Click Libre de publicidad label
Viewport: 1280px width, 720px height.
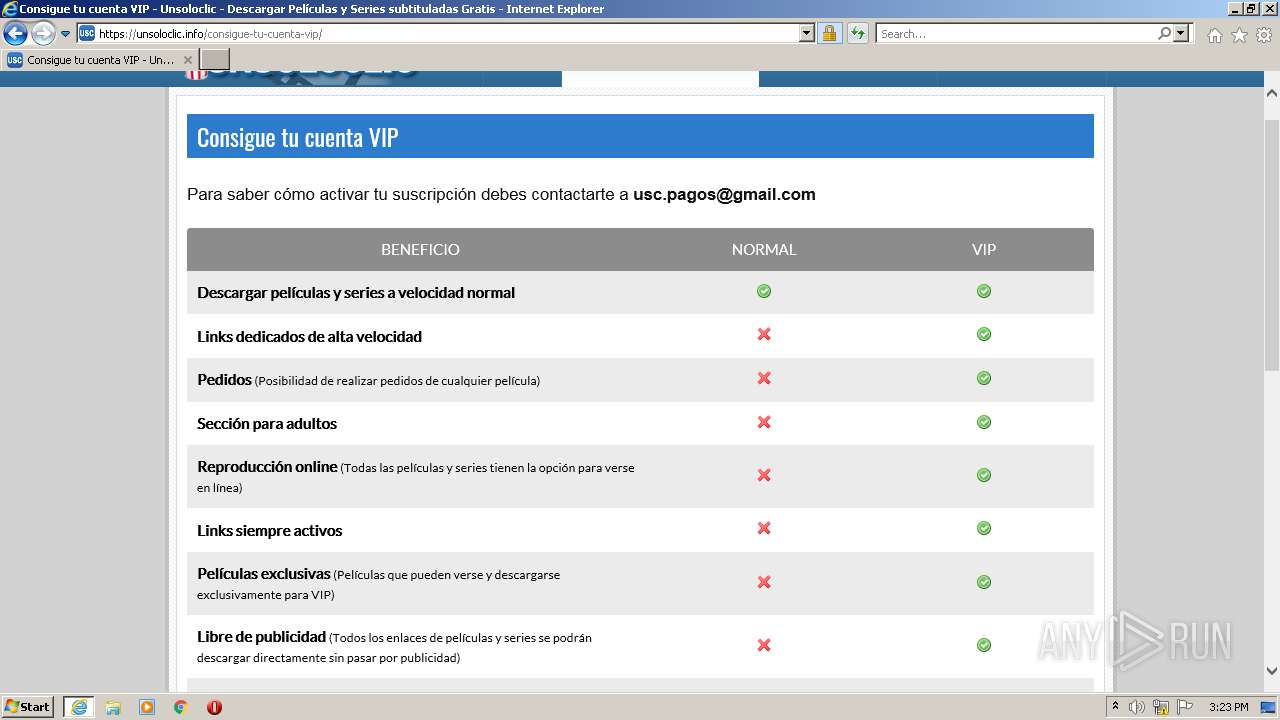[262, 636]
